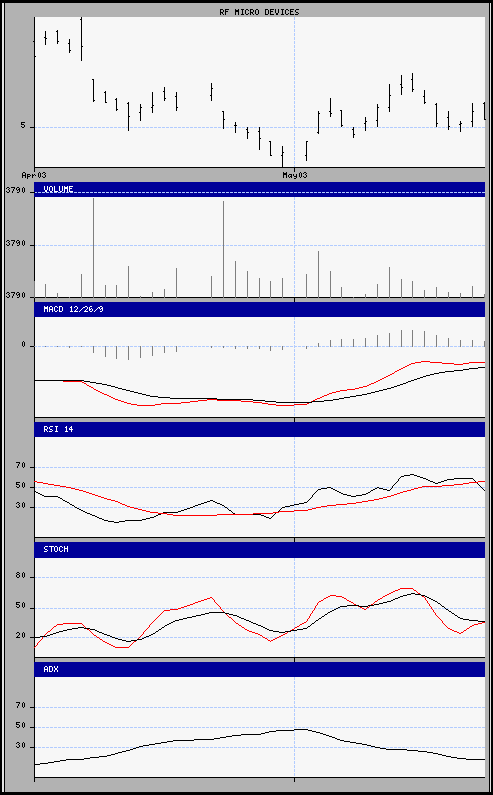This screenshot has height=795, width=493.
Task: Click the RF MICRO DEVICES chart title
Action: (259, 12)
